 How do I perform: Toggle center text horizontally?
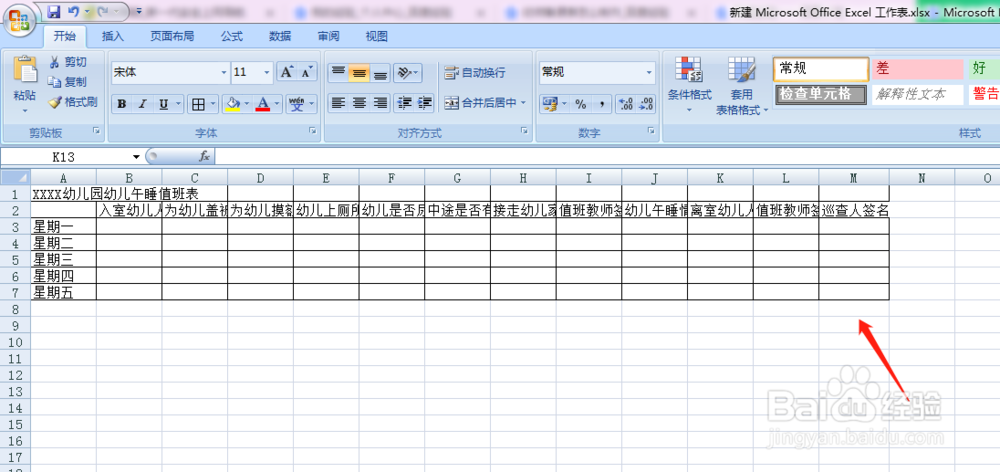(359, 103)
